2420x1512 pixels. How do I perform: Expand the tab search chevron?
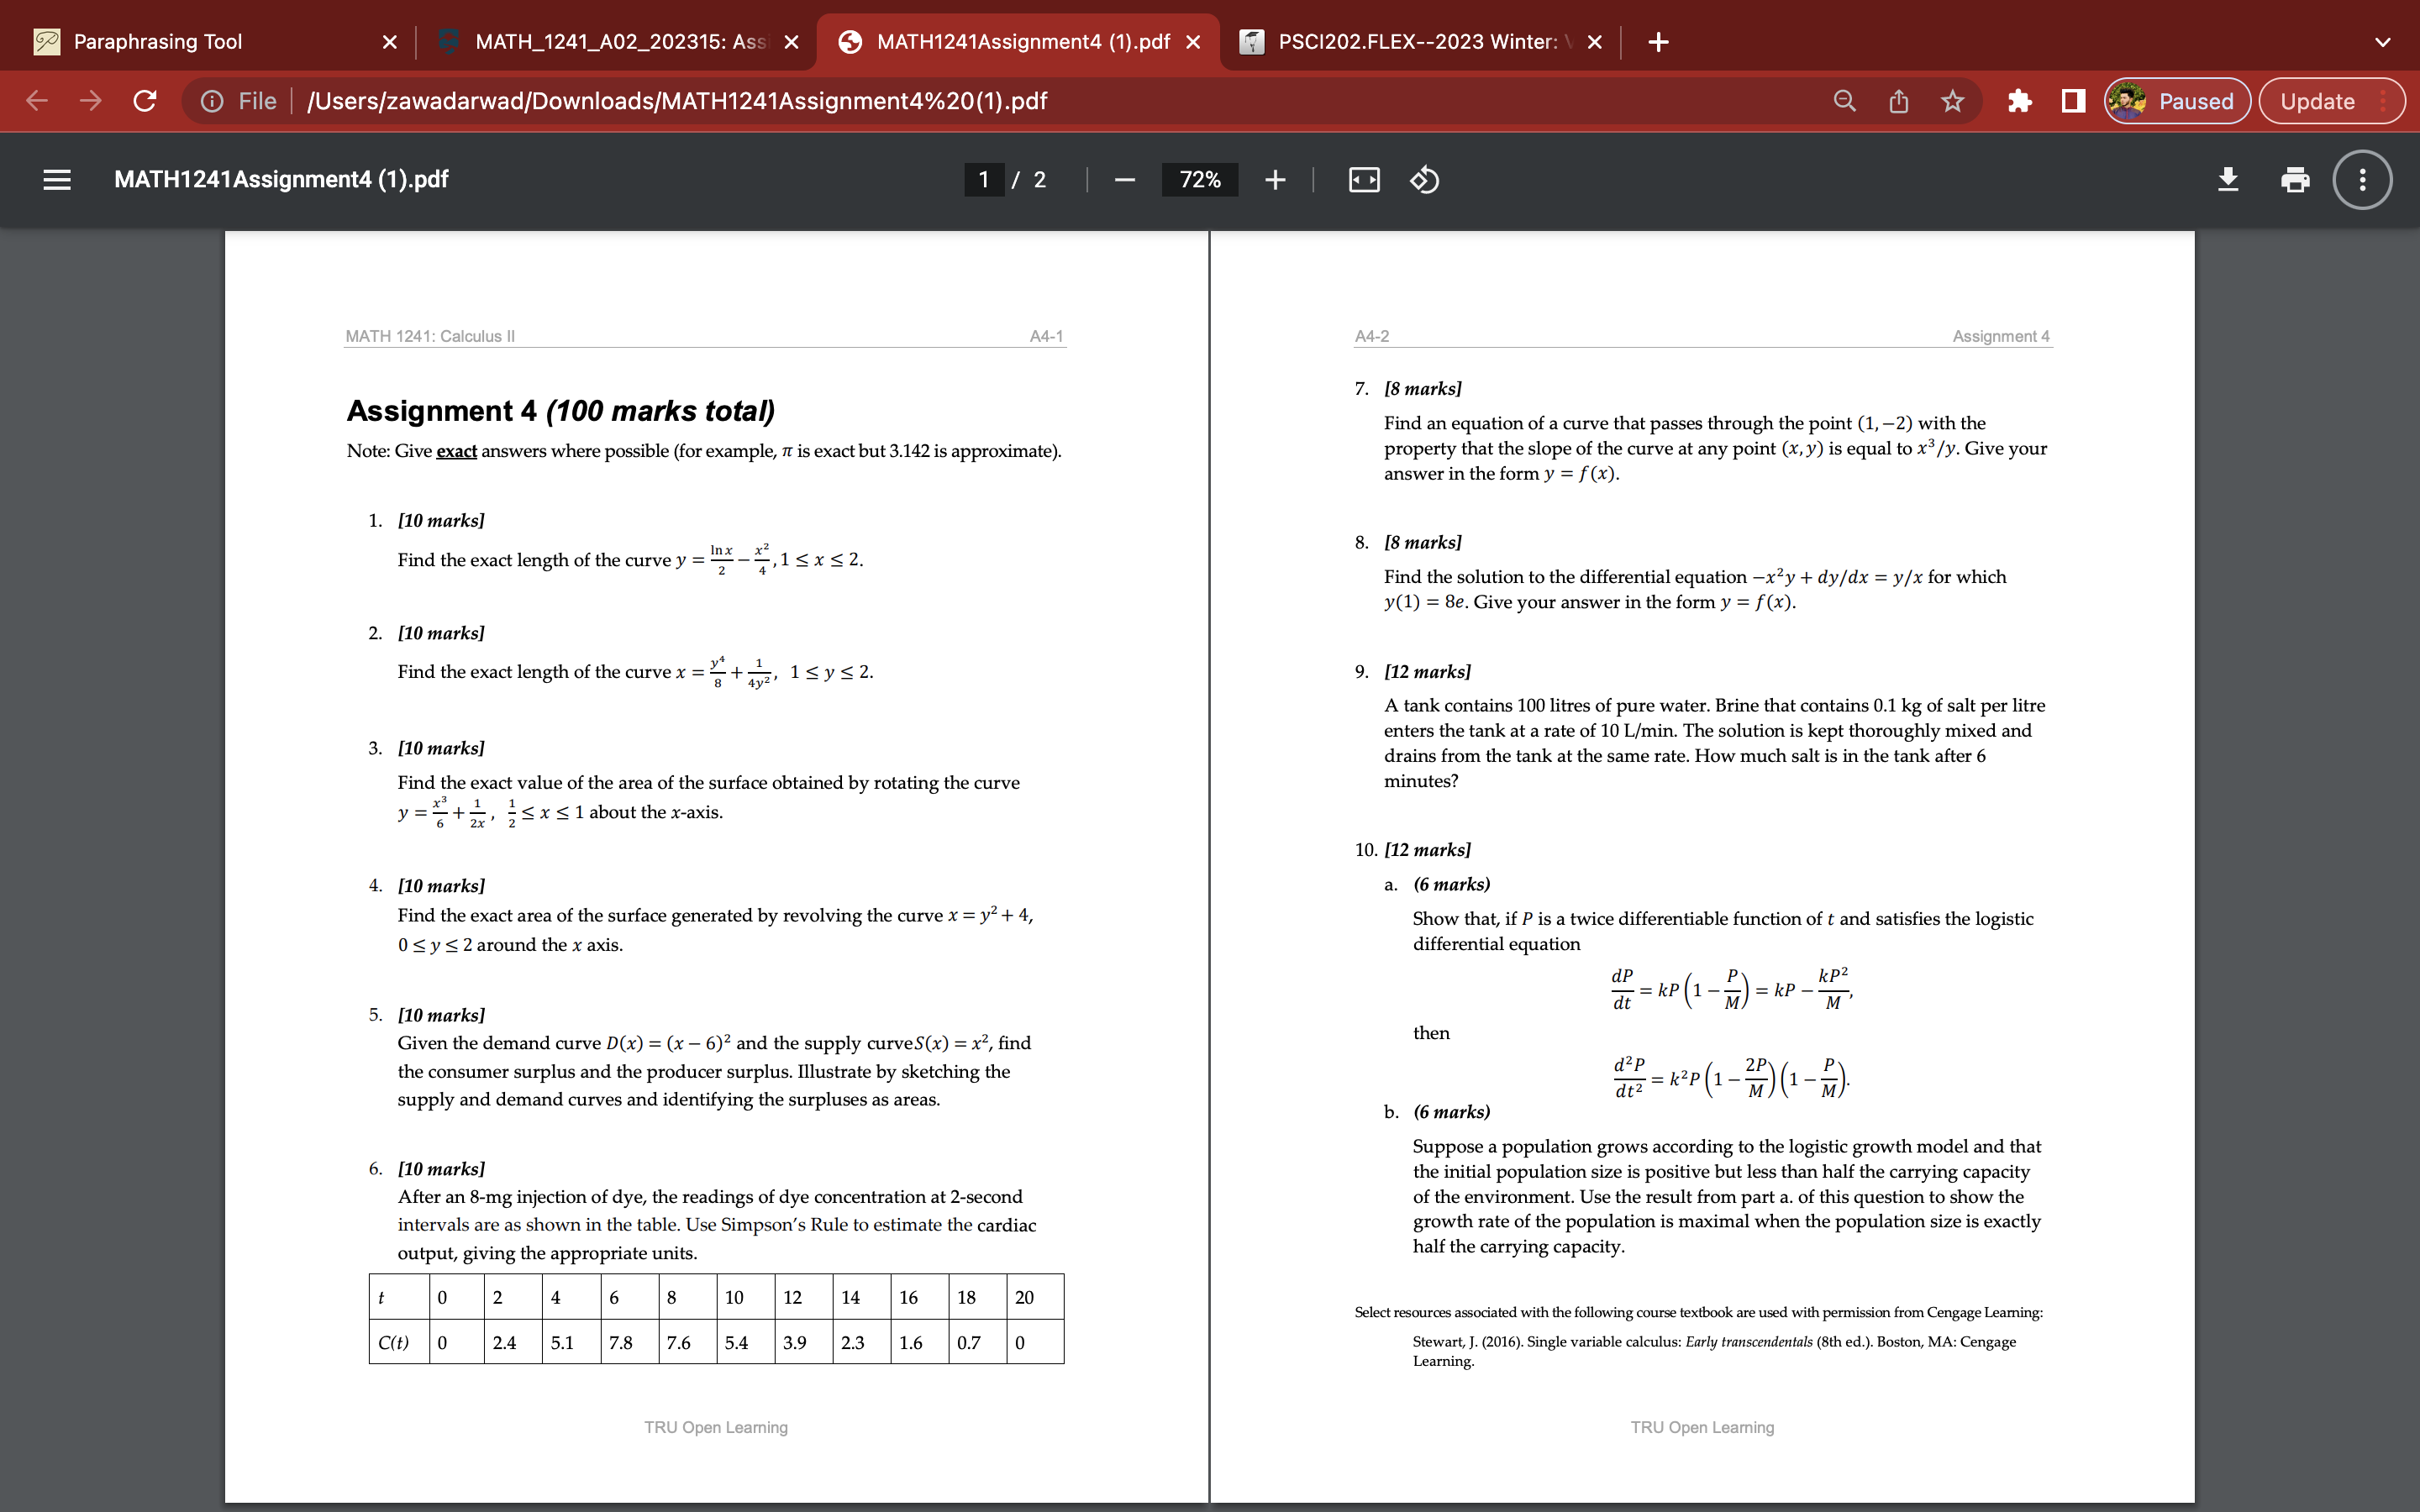click(x=2384, y=41)
